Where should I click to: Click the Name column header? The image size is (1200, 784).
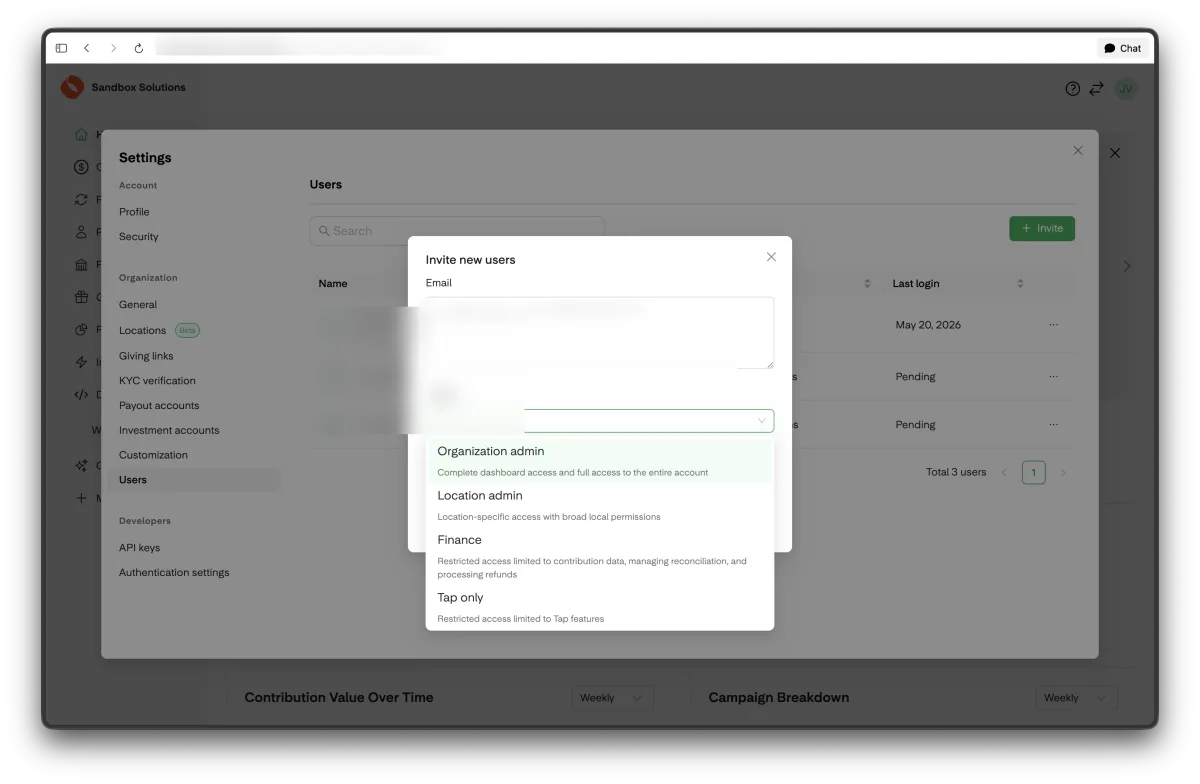[x=333, y=284]
